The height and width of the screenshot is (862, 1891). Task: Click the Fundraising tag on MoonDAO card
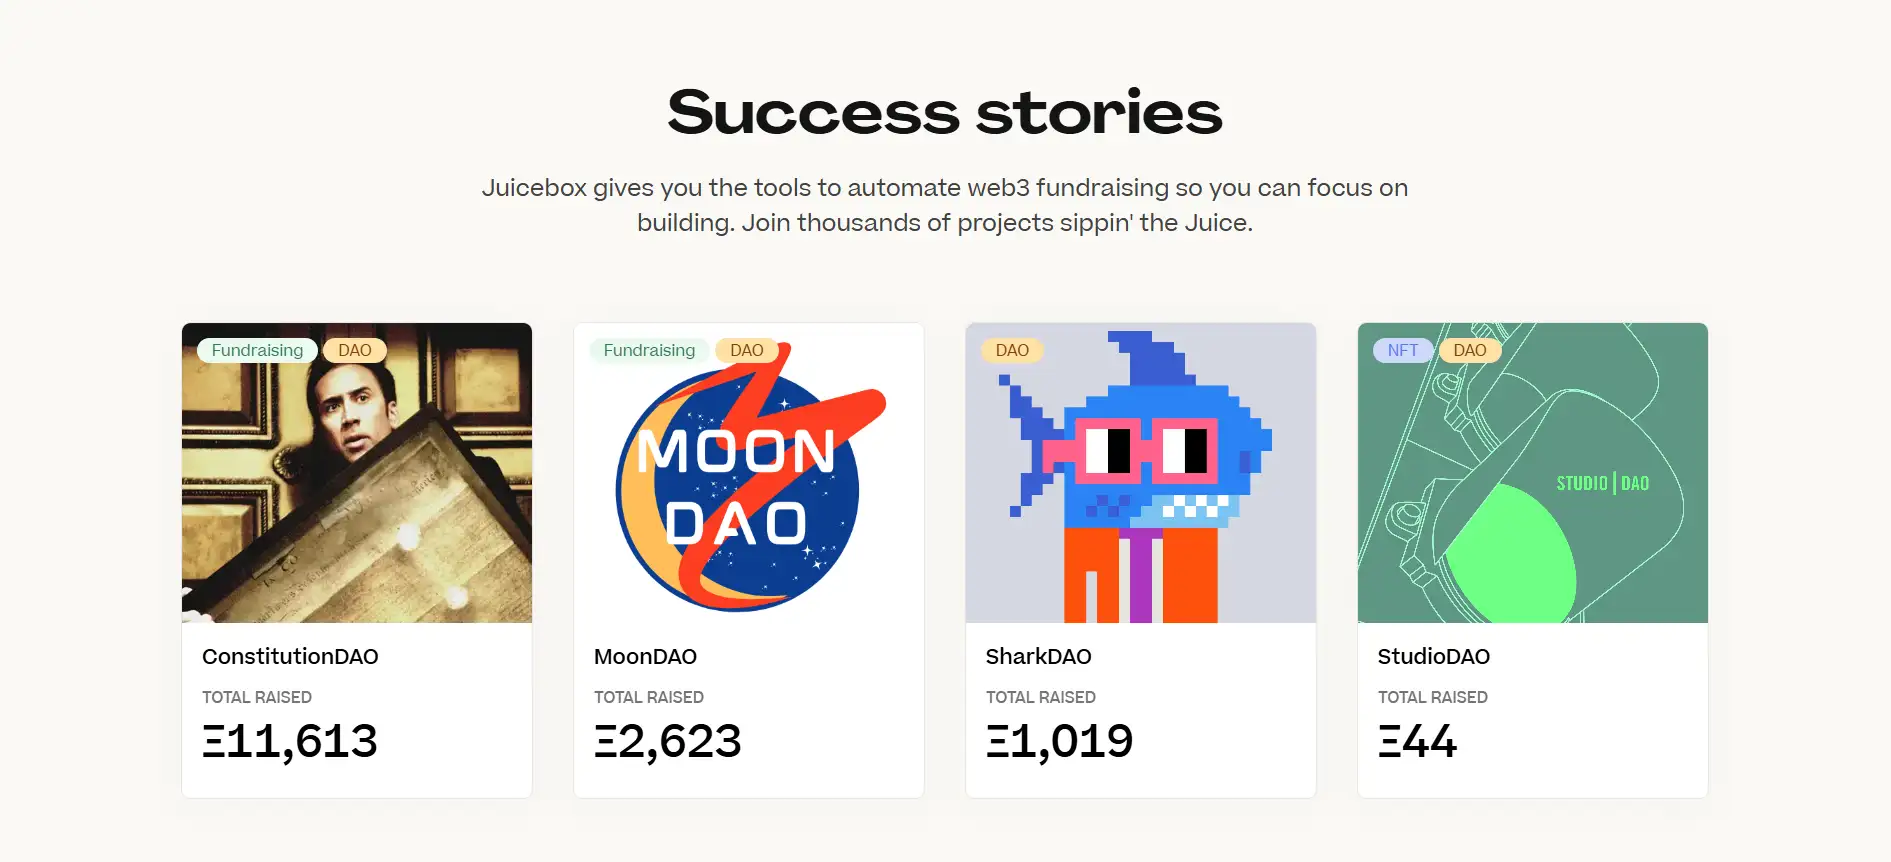pos(649,350)
